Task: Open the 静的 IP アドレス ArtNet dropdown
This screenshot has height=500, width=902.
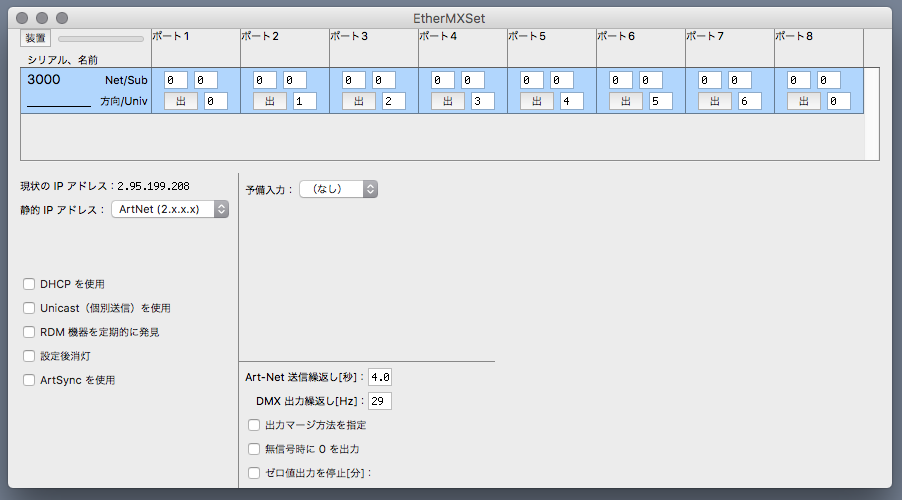Action: point(170,209)
